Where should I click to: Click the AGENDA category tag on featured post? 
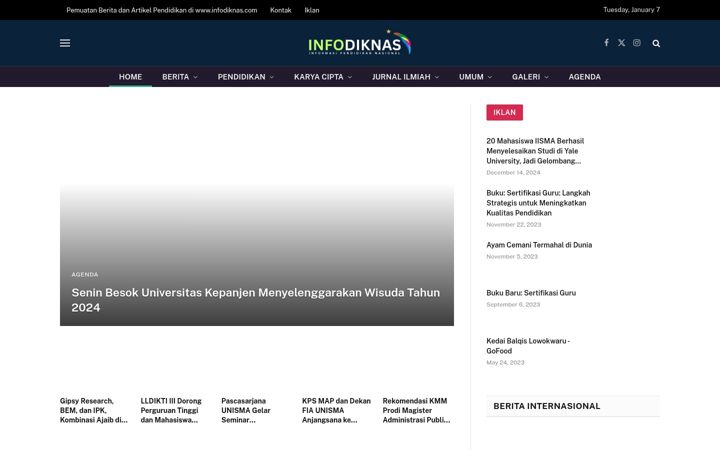coord(85,275)
